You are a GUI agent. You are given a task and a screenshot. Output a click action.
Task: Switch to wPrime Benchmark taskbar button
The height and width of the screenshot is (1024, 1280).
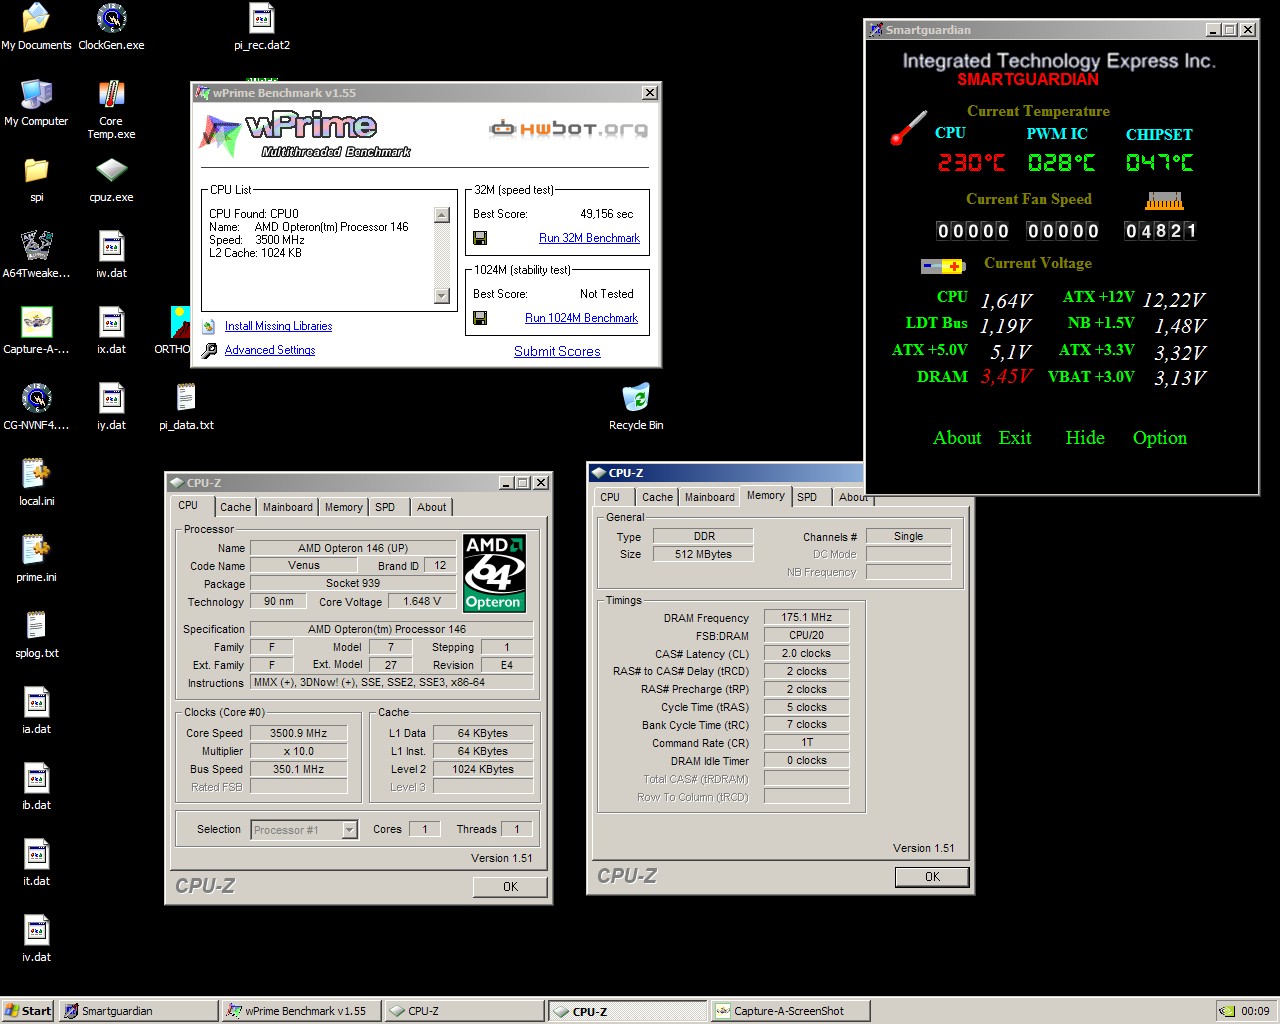click(x=300, y=1011)
